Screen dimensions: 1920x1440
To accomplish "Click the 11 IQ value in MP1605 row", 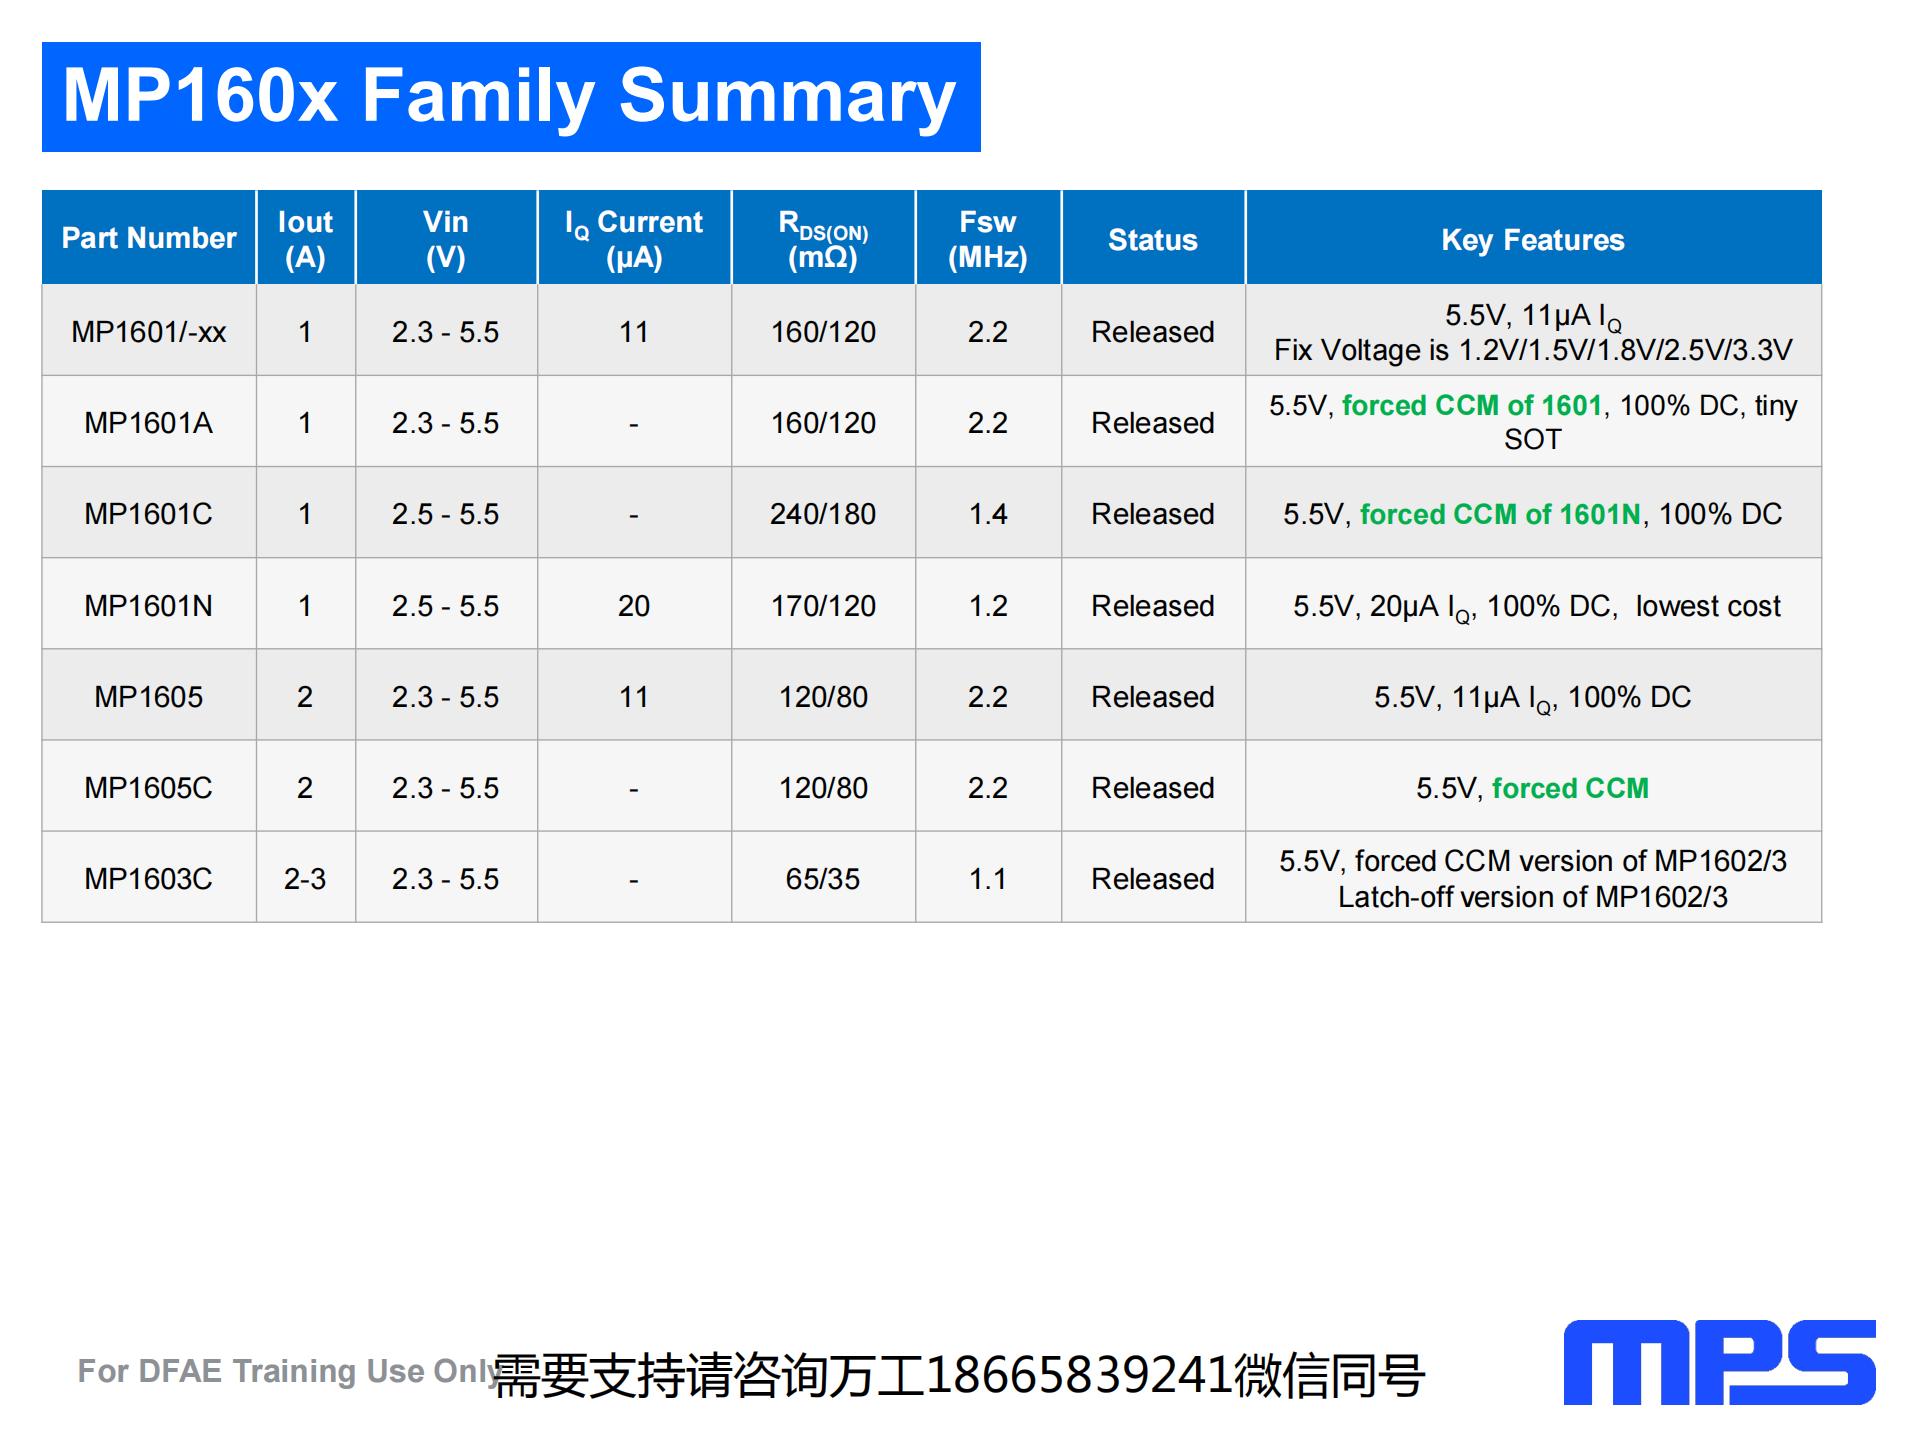I will pyautogui.click(x=634, y=697).
